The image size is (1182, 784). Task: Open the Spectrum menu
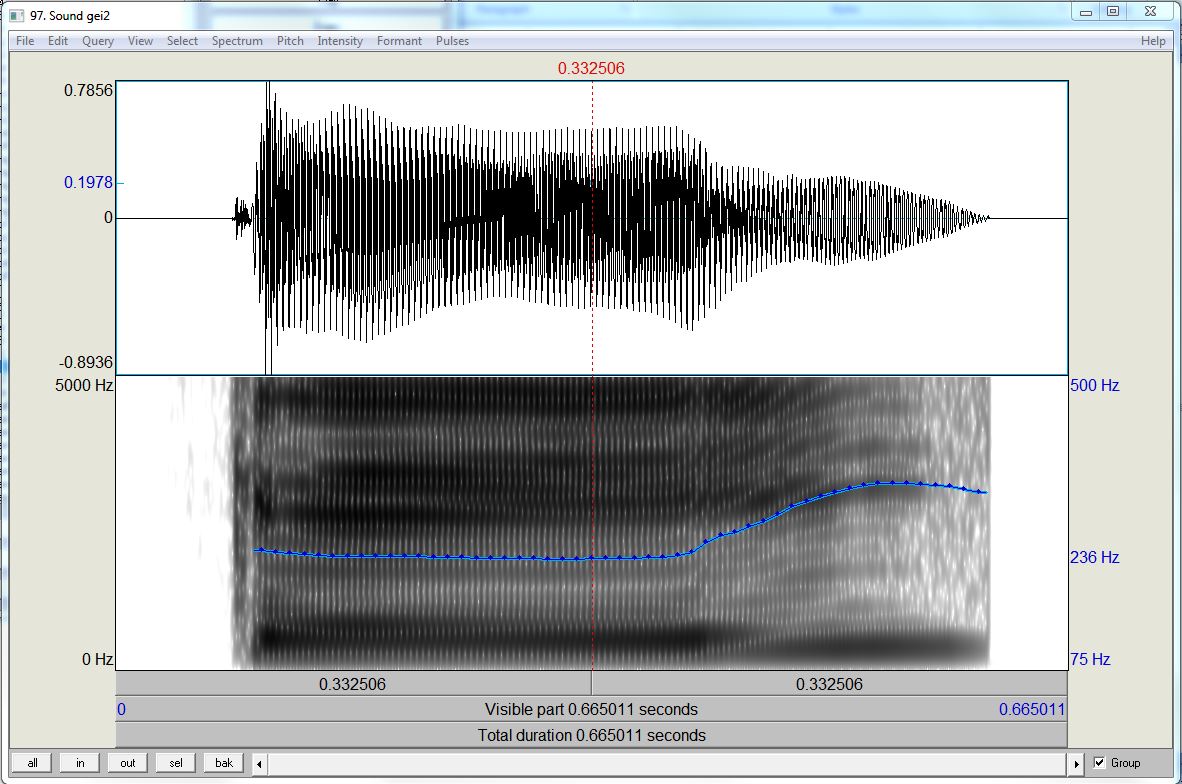click(237, 41)
